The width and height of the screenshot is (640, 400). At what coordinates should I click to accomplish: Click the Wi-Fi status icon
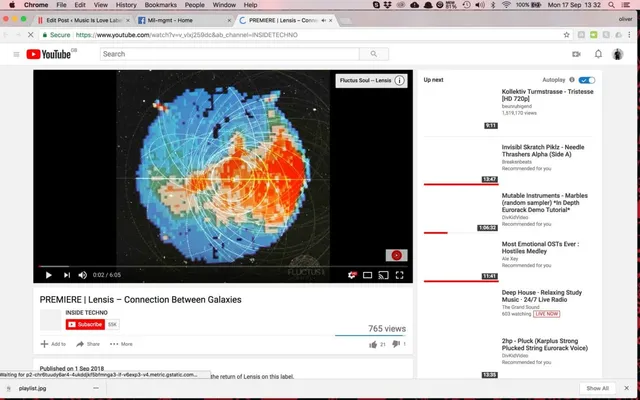(x=506, y=5)
